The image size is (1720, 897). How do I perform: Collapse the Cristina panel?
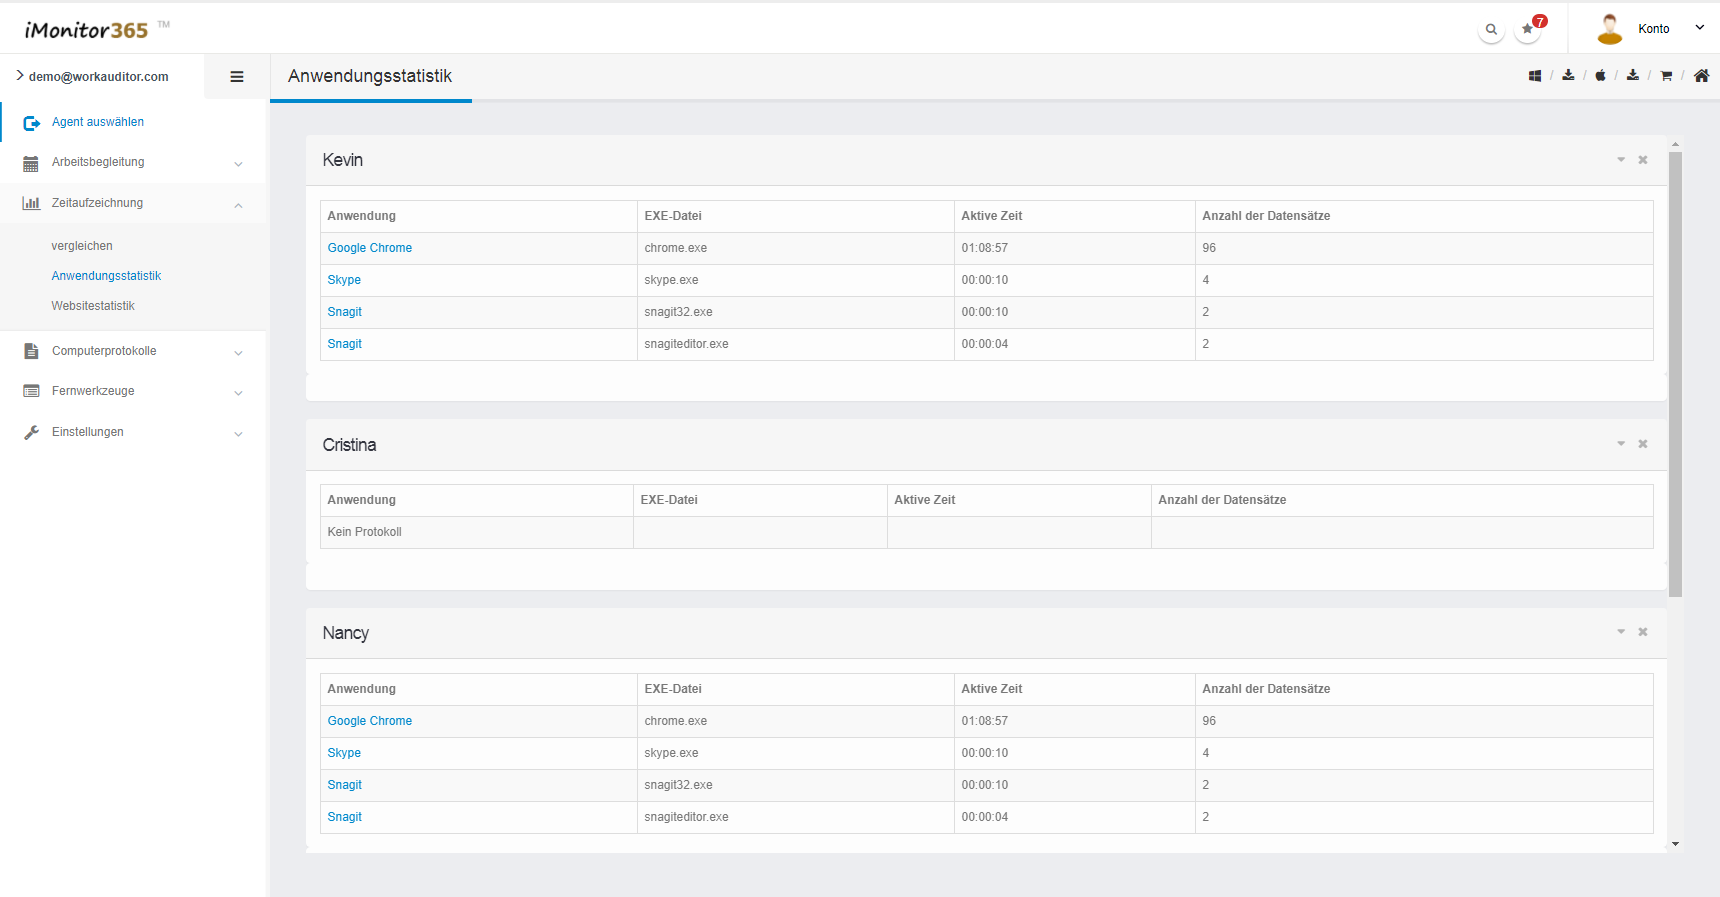pos(1621,444)
